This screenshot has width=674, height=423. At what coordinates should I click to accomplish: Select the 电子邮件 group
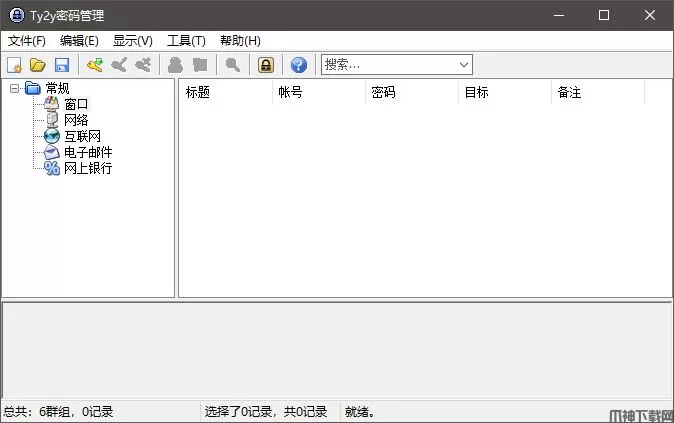pyautogui.click(x=88, y=152)
